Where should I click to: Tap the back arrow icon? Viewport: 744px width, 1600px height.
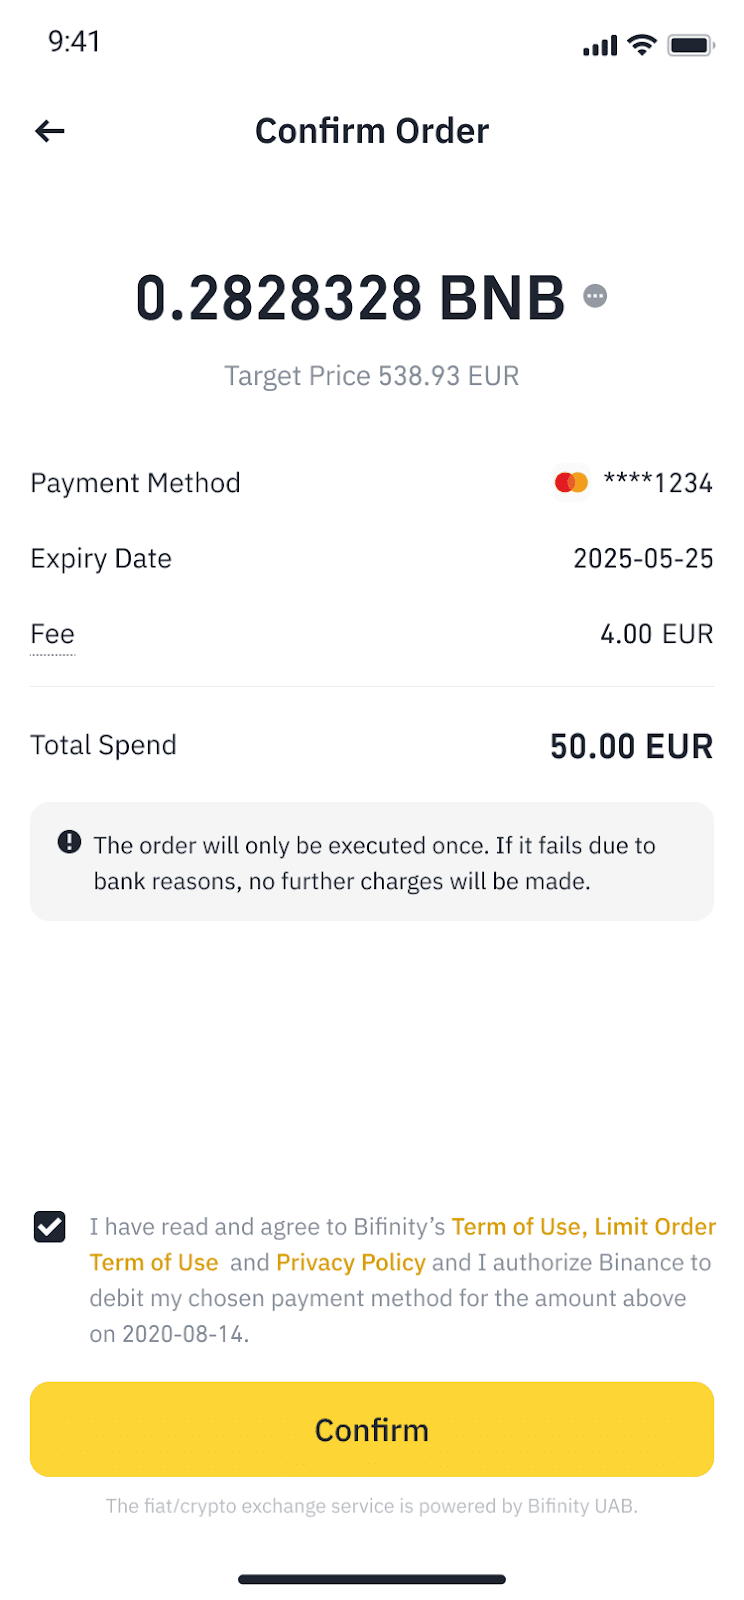tap(50, 131)
